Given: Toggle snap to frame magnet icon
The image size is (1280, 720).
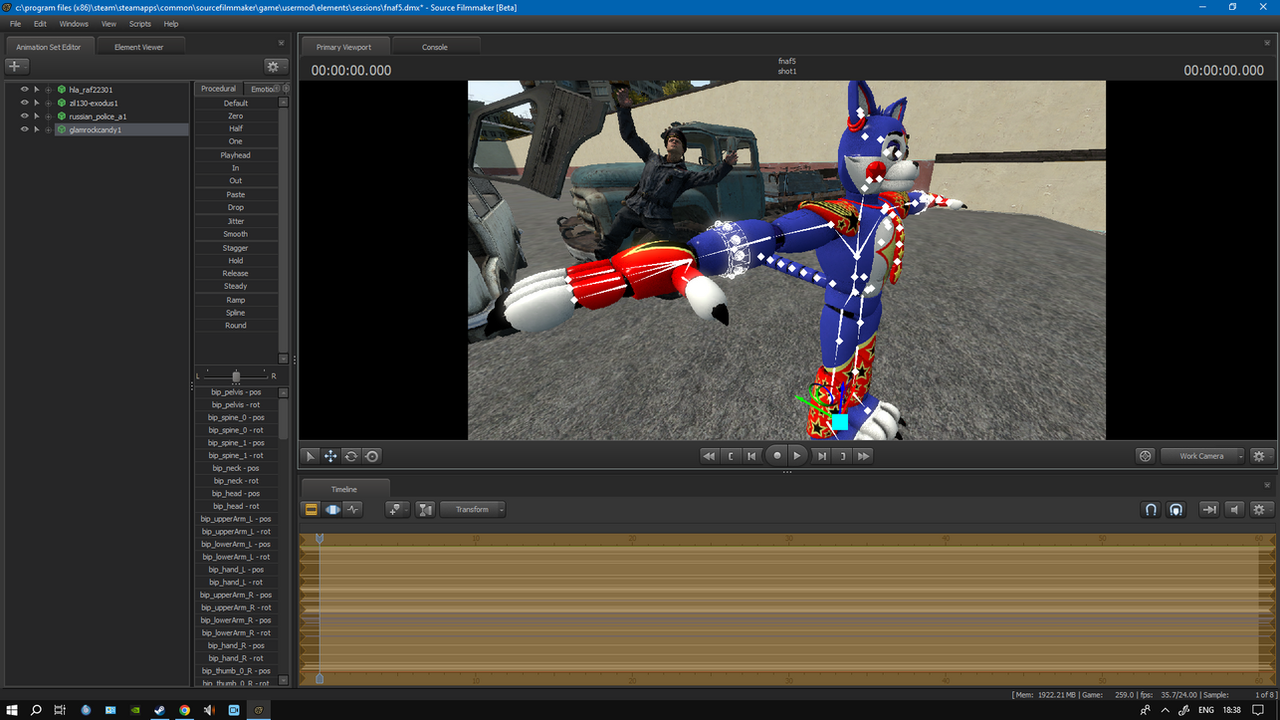Looking at the screenshot, I should click(x=1176, y=509).
